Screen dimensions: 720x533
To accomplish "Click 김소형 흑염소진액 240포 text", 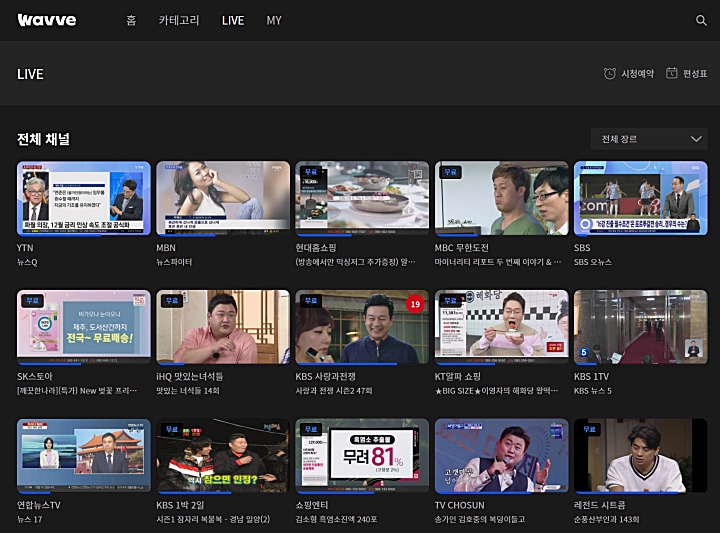I will tap(336, 519).
